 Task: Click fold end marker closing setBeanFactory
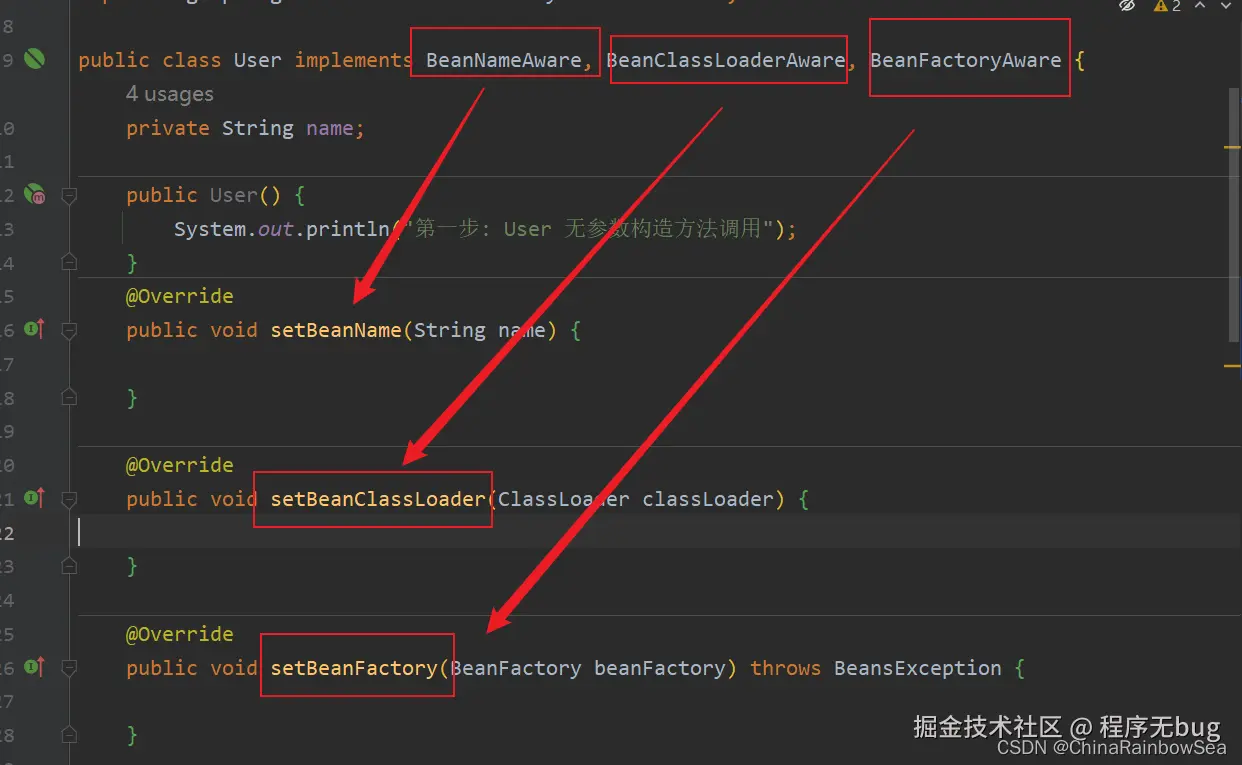click(69, 735)
